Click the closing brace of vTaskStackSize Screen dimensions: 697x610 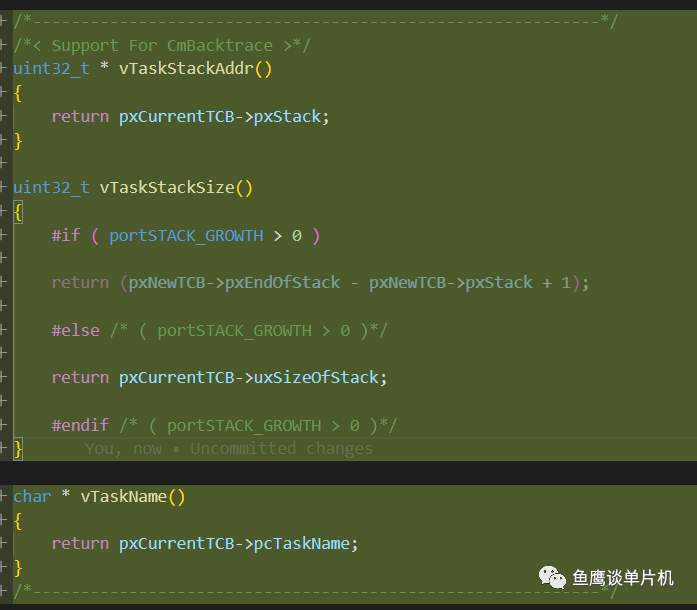18,449
